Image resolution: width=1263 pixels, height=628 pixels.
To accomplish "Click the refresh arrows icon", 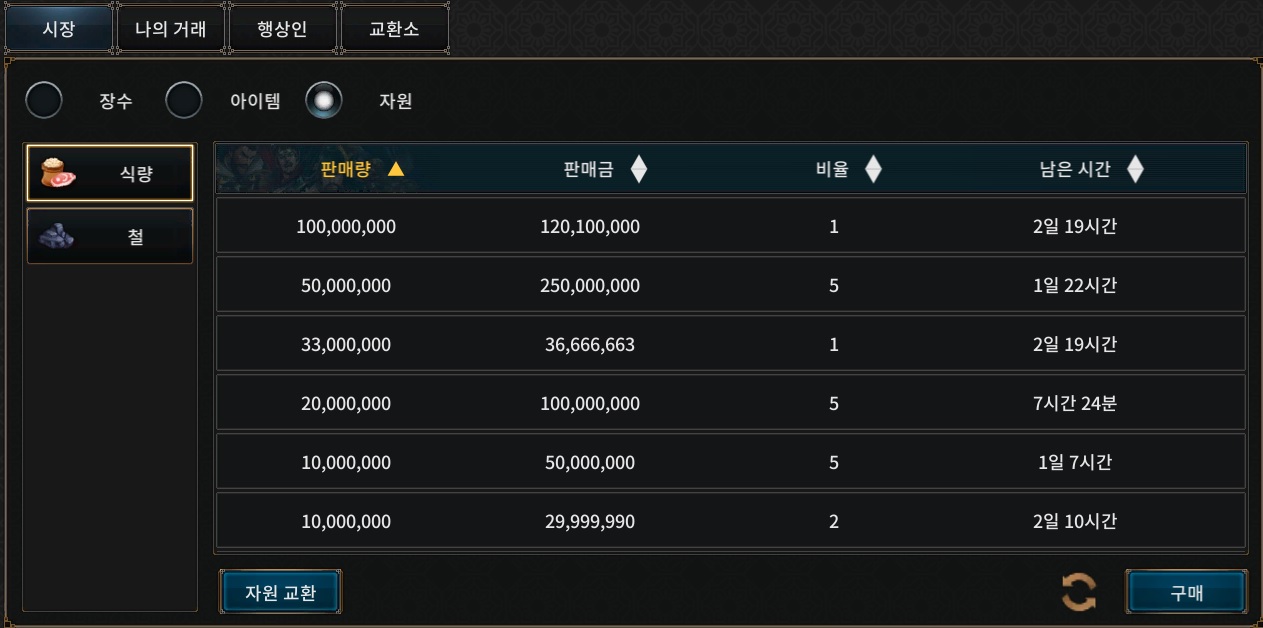I will tap(1079, 592).
